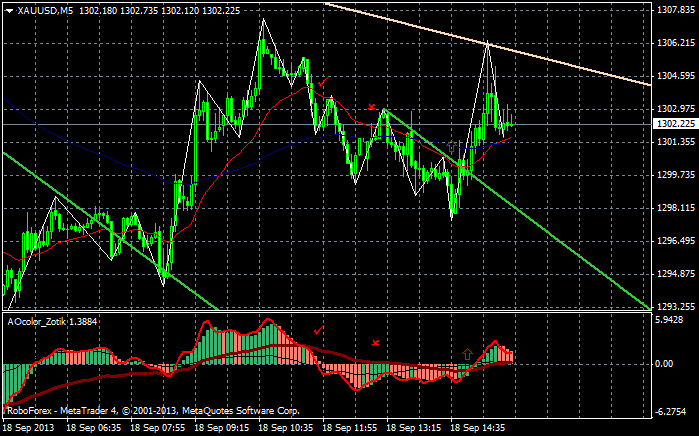699x436 pixels.
Task: Click the 1306.215 price scale value
Action: pyautogui.click(x=676, y=43)
